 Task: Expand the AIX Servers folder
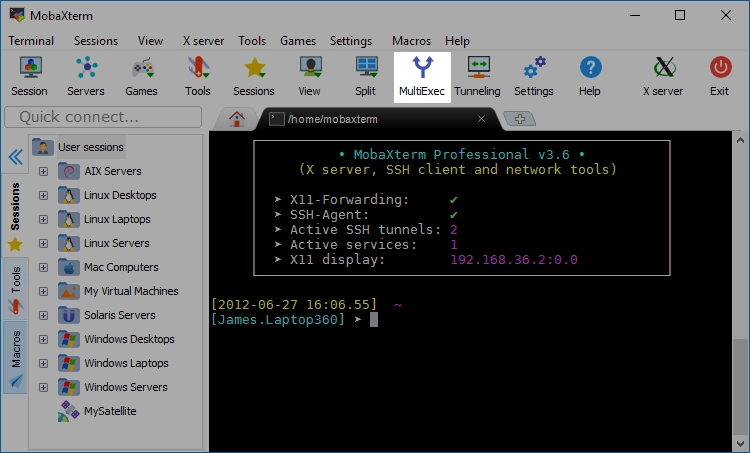click(x=44, y=171)
